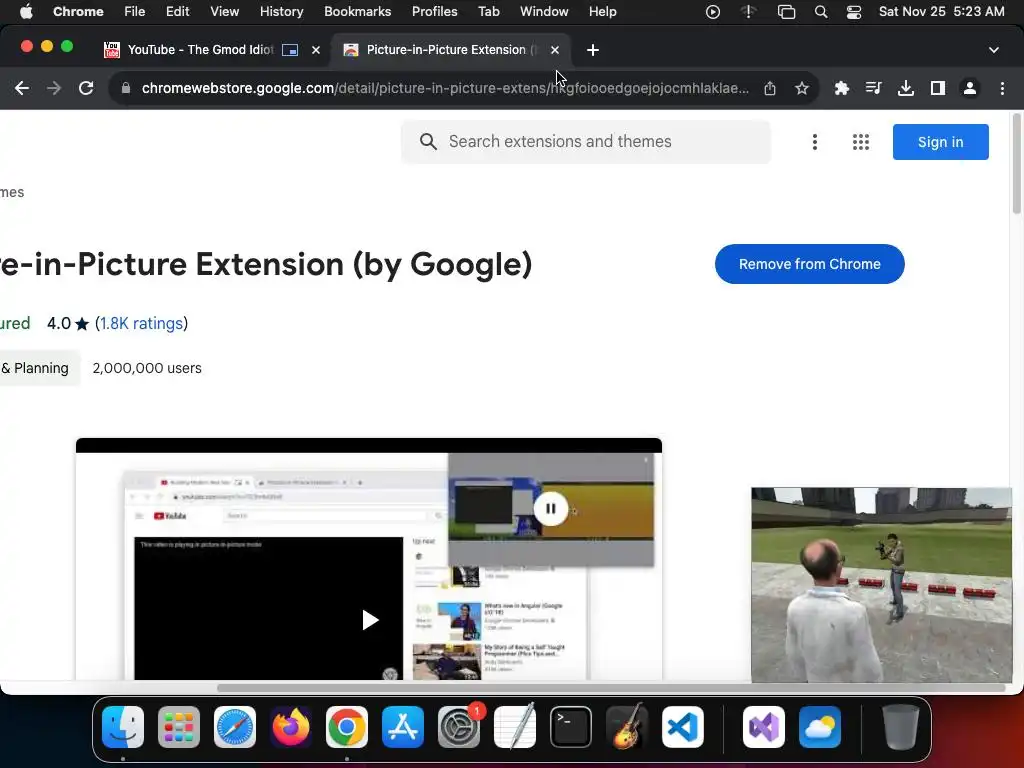Image resolution: width=1024 pixels, height=768 pixels.
Task: Click the lock site info icon
Action: click(125, 88)
